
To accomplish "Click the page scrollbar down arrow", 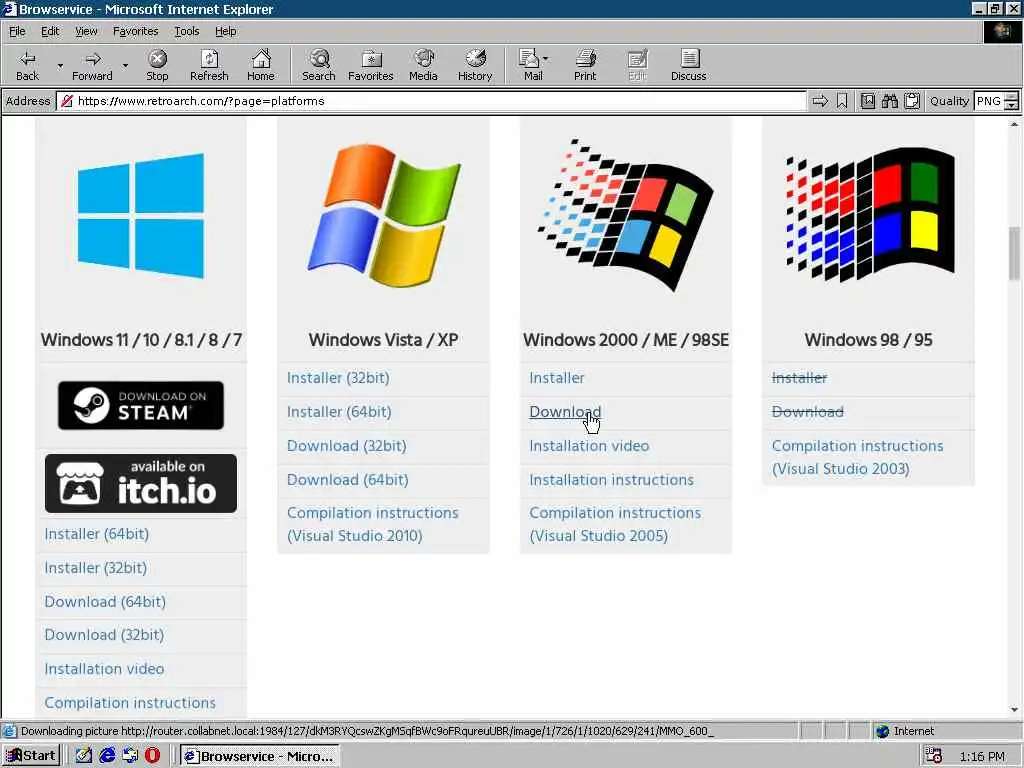I will point(1014,710).
